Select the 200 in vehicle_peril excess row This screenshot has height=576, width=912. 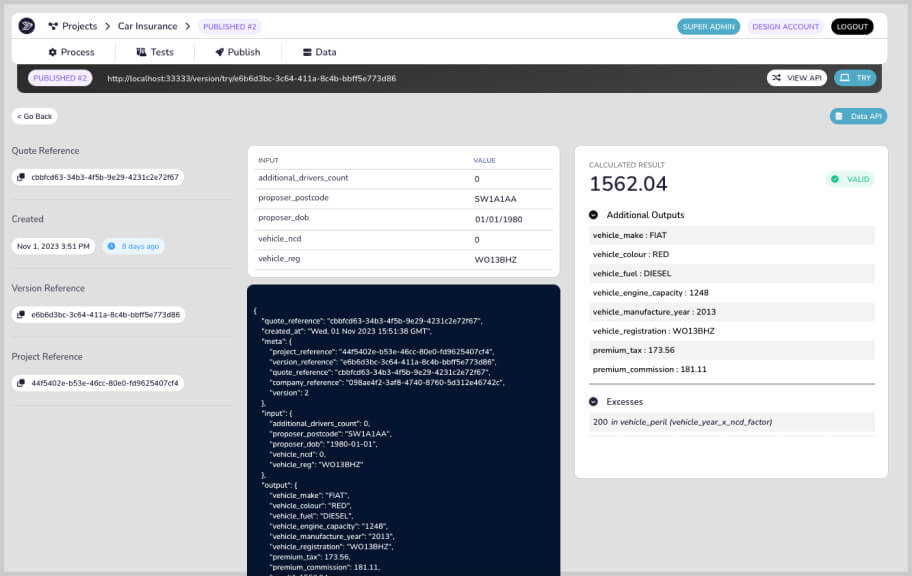pos(732,422)
